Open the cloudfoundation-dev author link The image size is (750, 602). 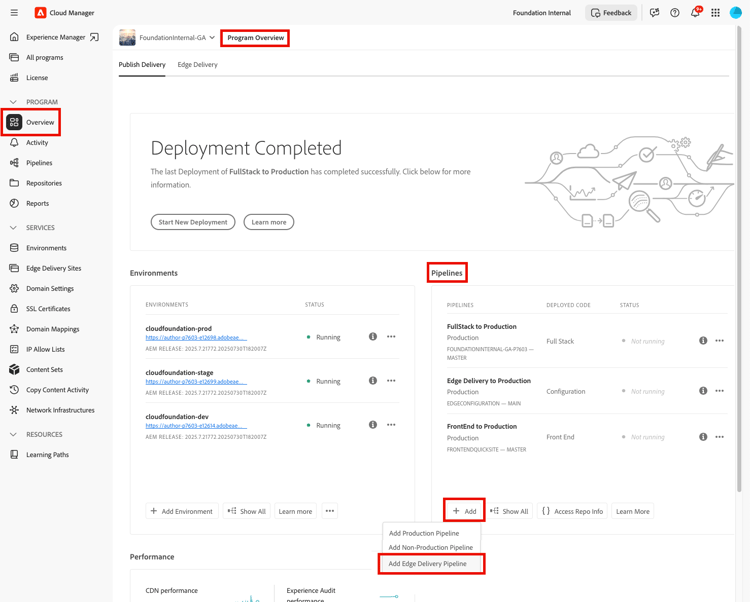(196, 426)
